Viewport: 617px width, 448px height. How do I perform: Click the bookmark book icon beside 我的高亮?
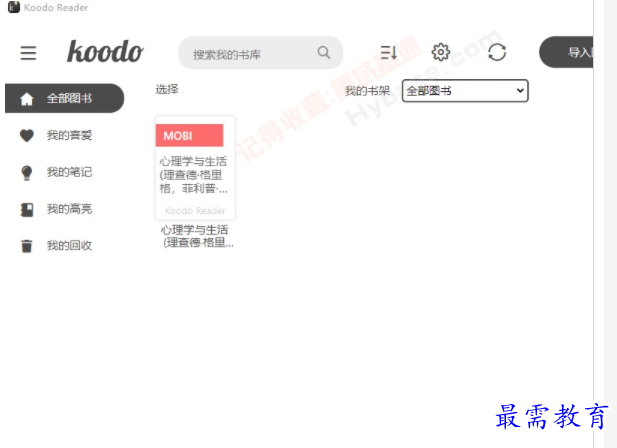click(27, 210)
